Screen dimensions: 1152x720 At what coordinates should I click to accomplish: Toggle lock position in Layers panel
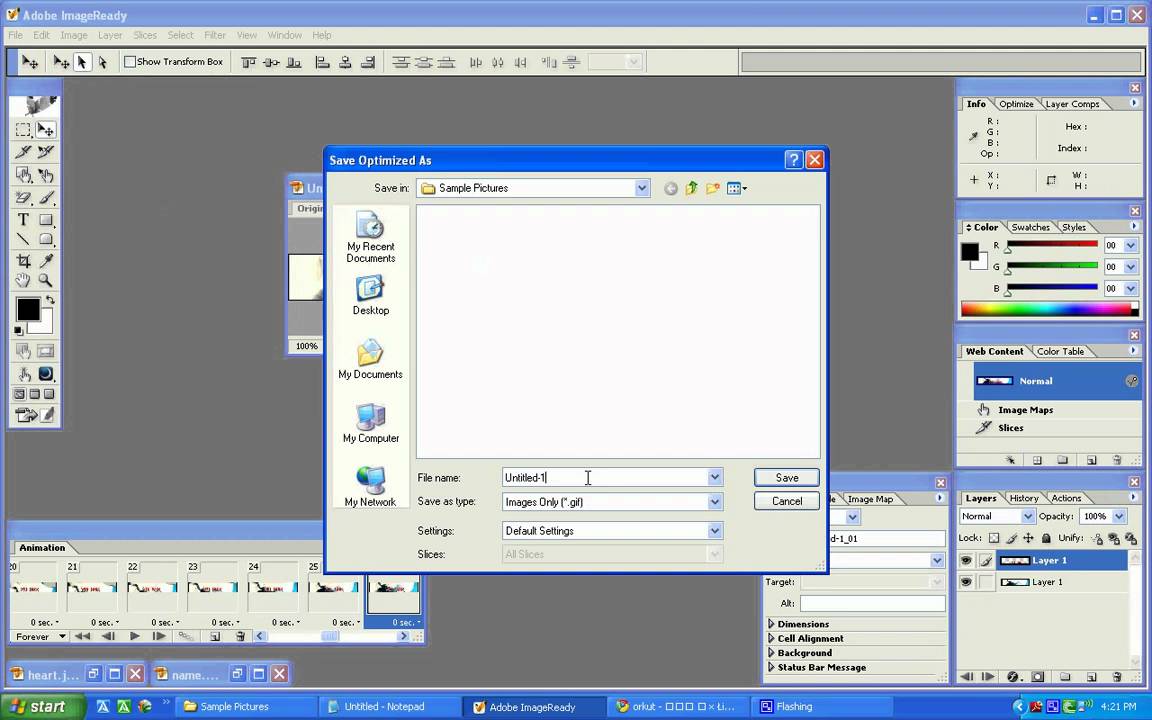point(1029,538)
